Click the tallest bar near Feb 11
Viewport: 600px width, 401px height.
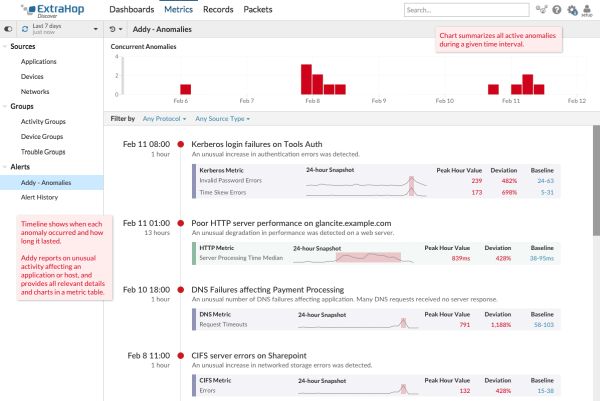pyautogui.click(x=528, y=84)
